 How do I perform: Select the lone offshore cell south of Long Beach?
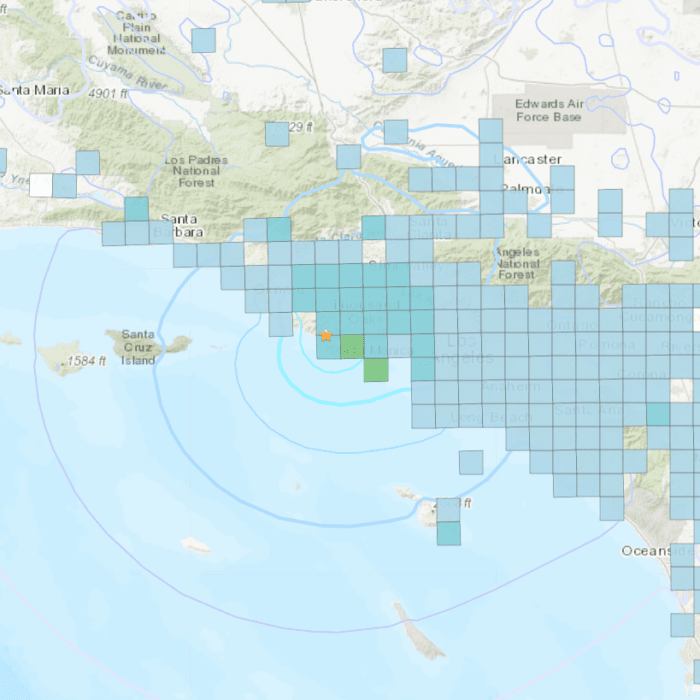point(471,462)
